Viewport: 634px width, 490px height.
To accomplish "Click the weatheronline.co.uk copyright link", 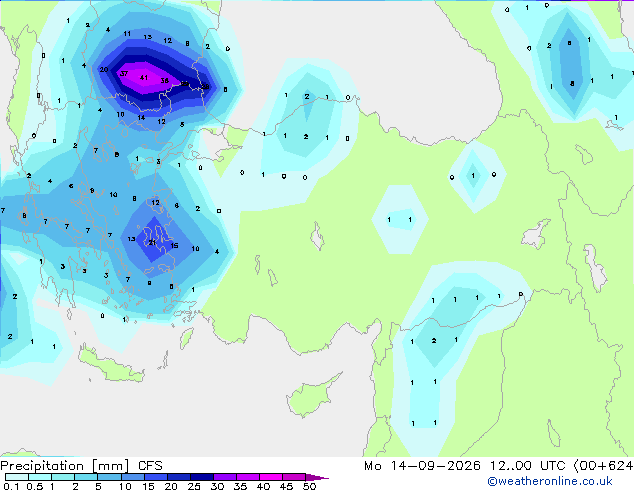I will pyautogui.click(x=550, y=481).
